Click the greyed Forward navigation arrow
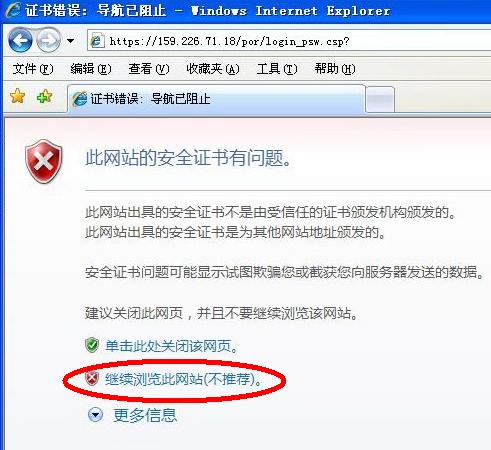Viewport: 491px width, 450px height. (49, 41)
